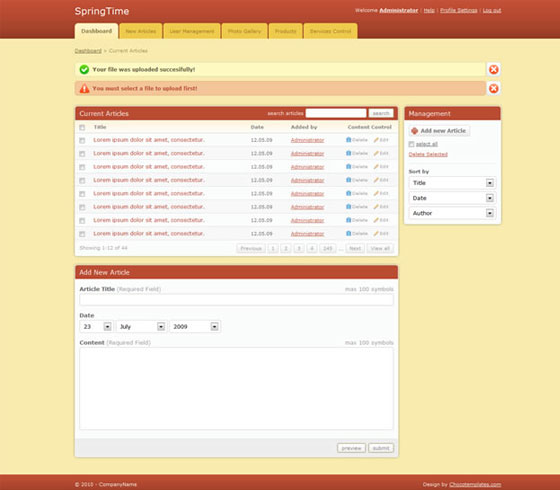The image size is (560, 490).
Task: Open the day dropdown showing 23
Action: pos(96,326)
